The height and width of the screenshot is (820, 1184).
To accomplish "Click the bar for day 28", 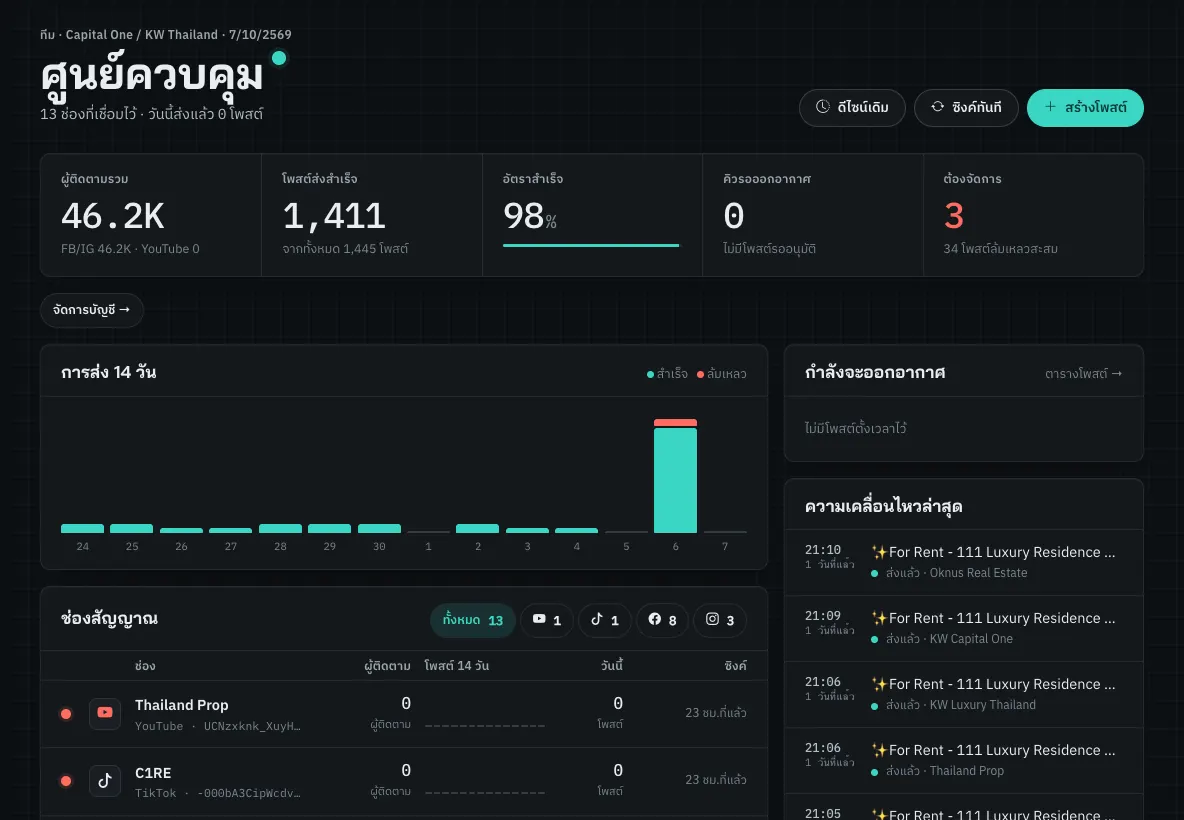I will 280,529.
